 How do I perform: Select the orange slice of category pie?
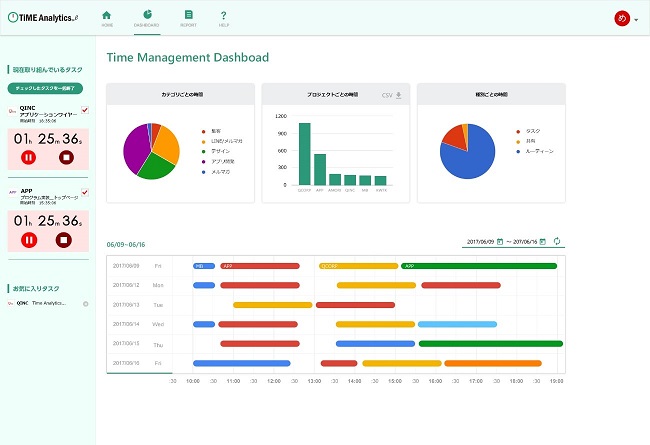(x=168, y=144)
